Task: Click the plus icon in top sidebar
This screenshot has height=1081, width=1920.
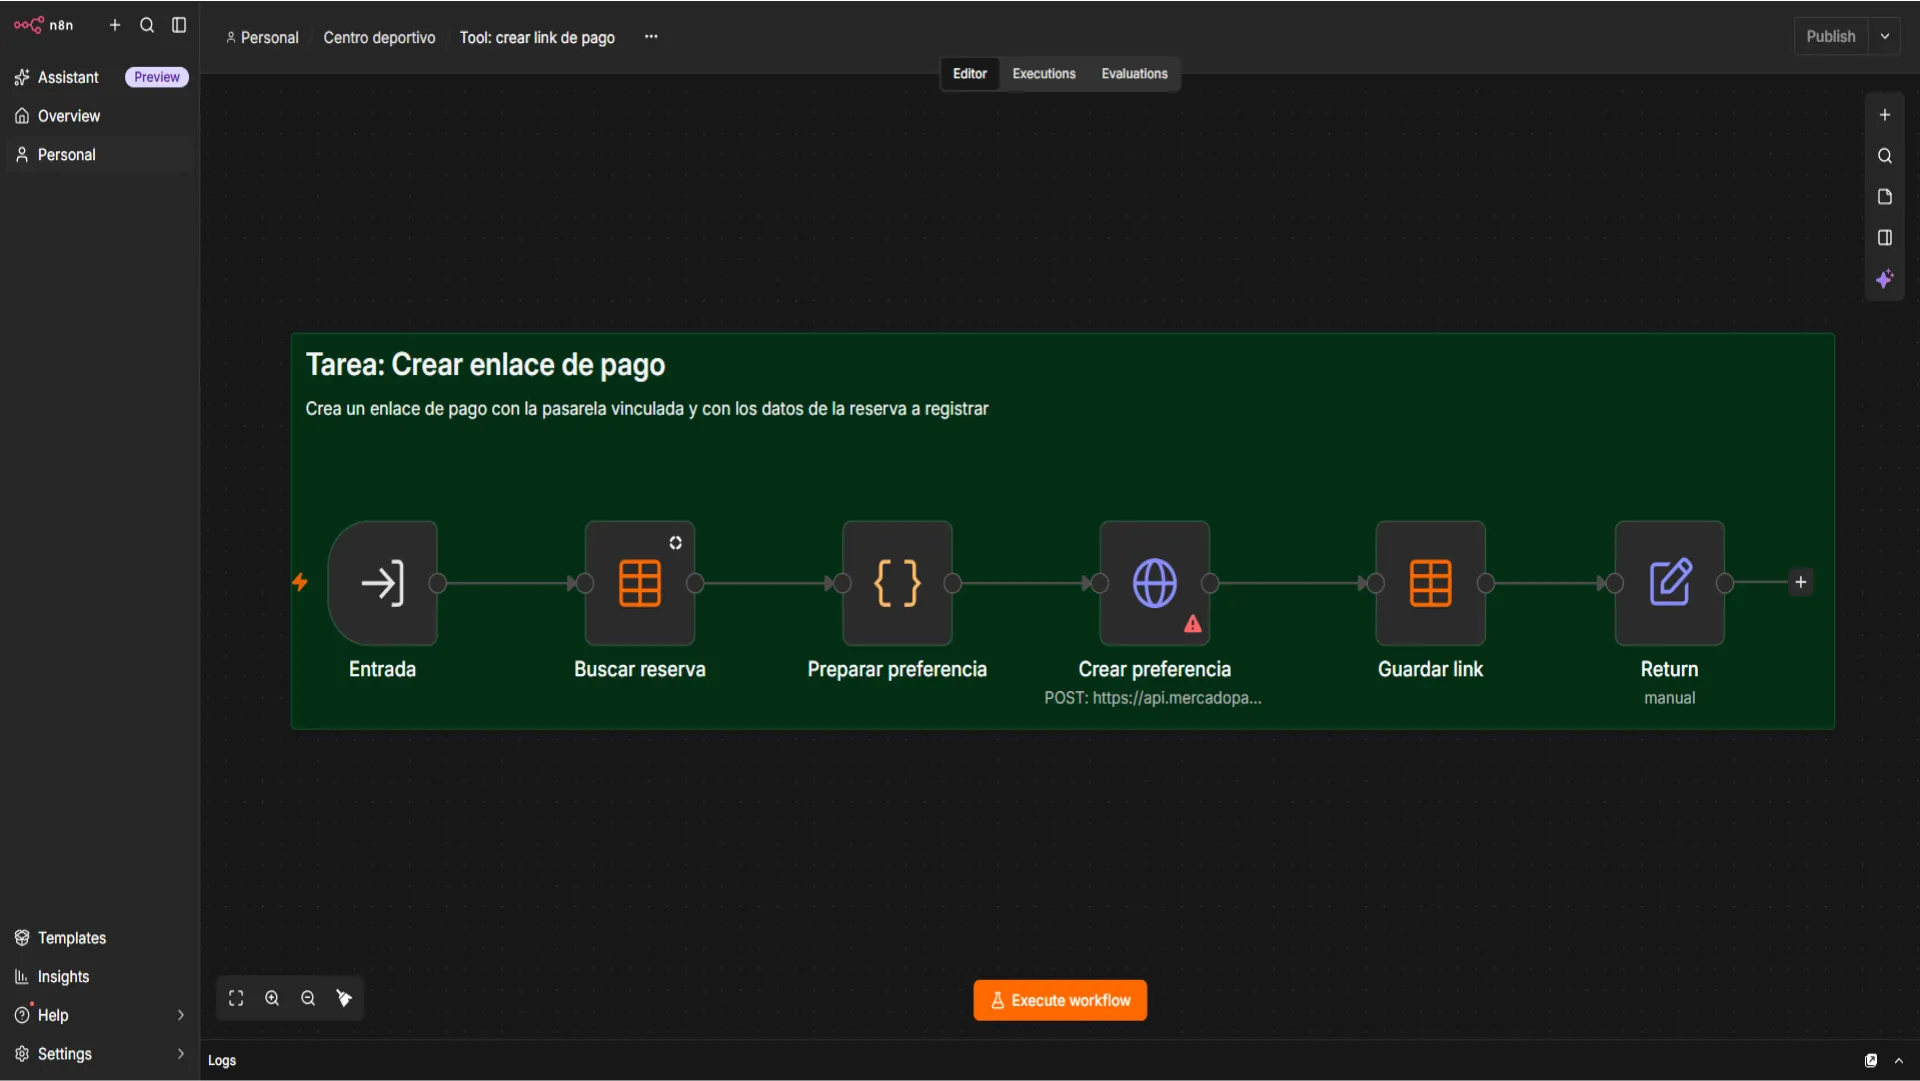Action: (115, 25)
